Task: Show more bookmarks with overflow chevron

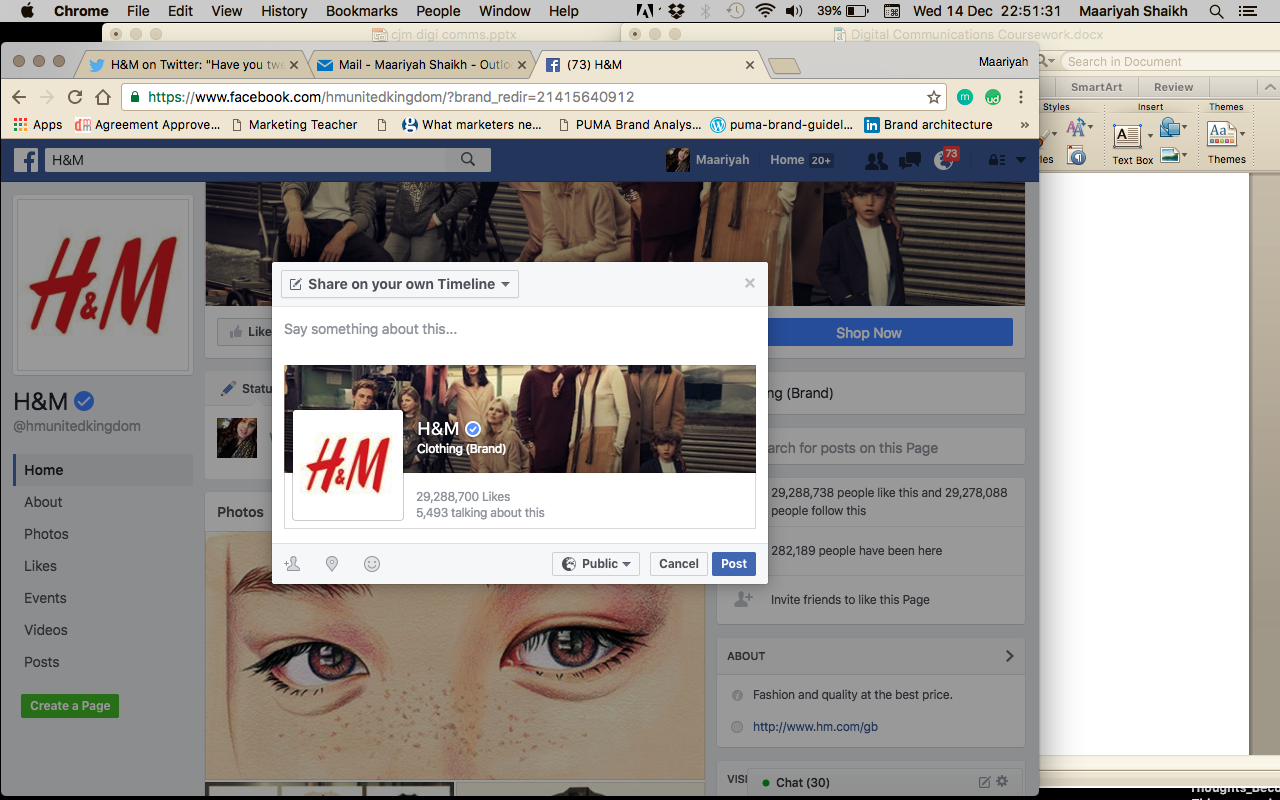Action: point(1024,125)
